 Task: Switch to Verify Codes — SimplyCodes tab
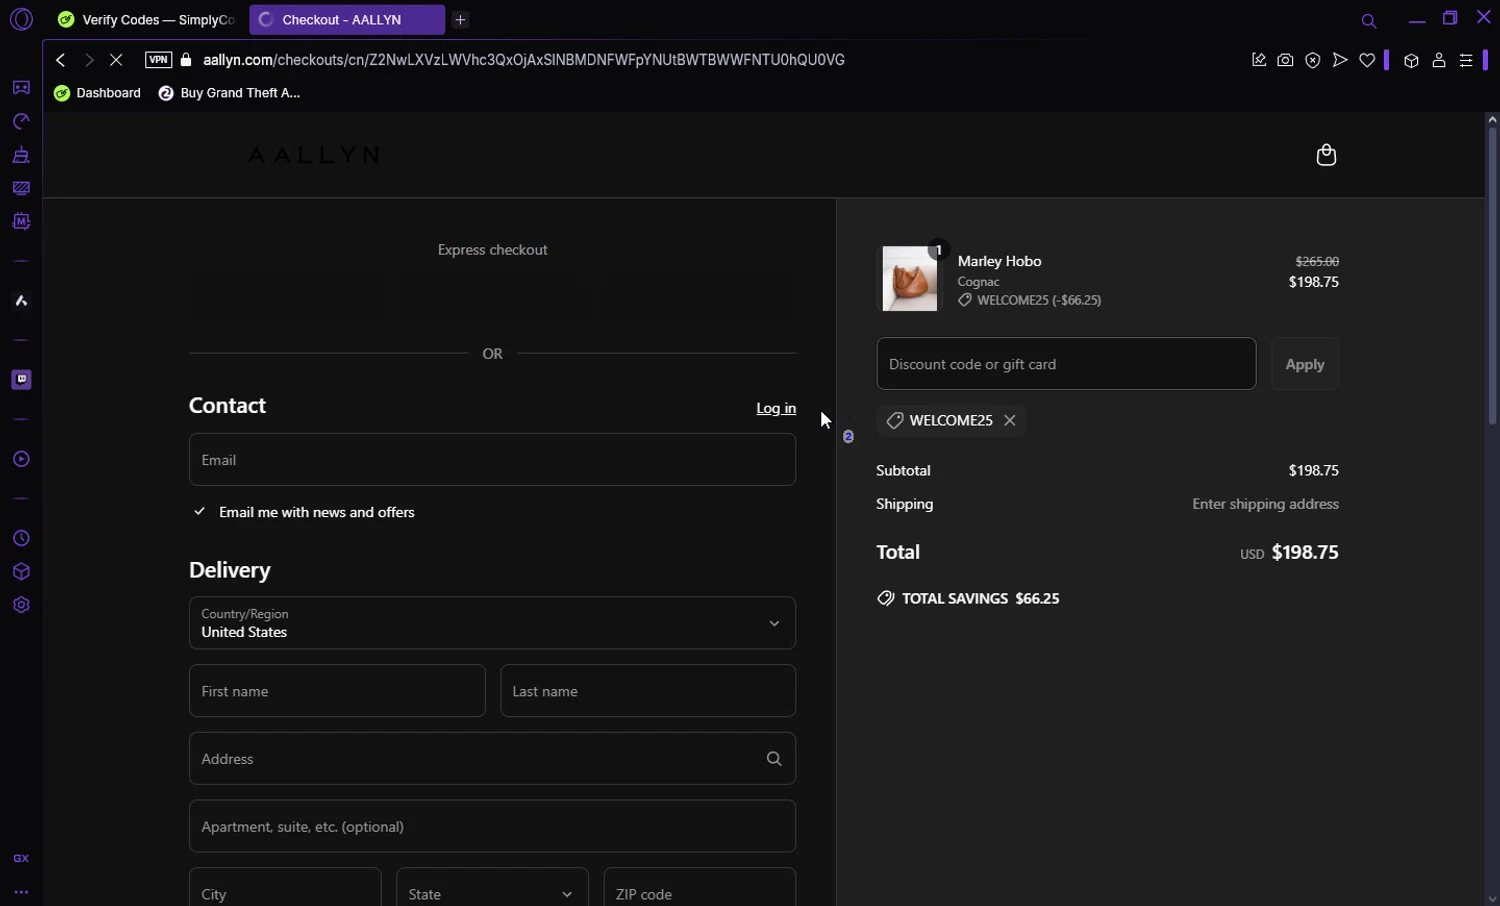click(x=147, y=20)
